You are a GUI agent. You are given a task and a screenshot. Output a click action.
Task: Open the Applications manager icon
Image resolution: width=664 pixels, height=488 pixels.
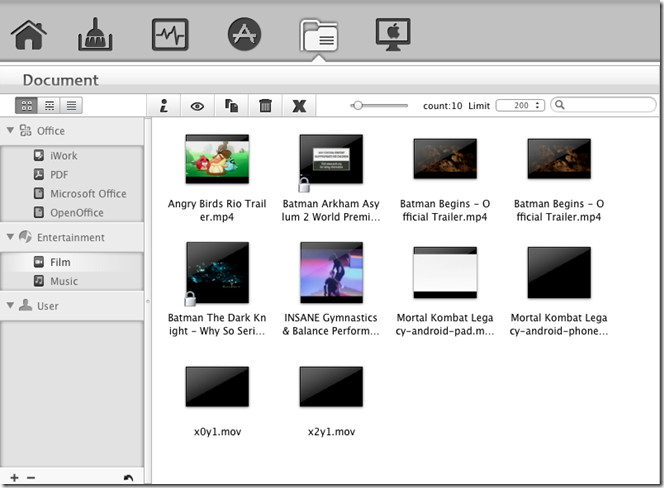click(244, 34)
